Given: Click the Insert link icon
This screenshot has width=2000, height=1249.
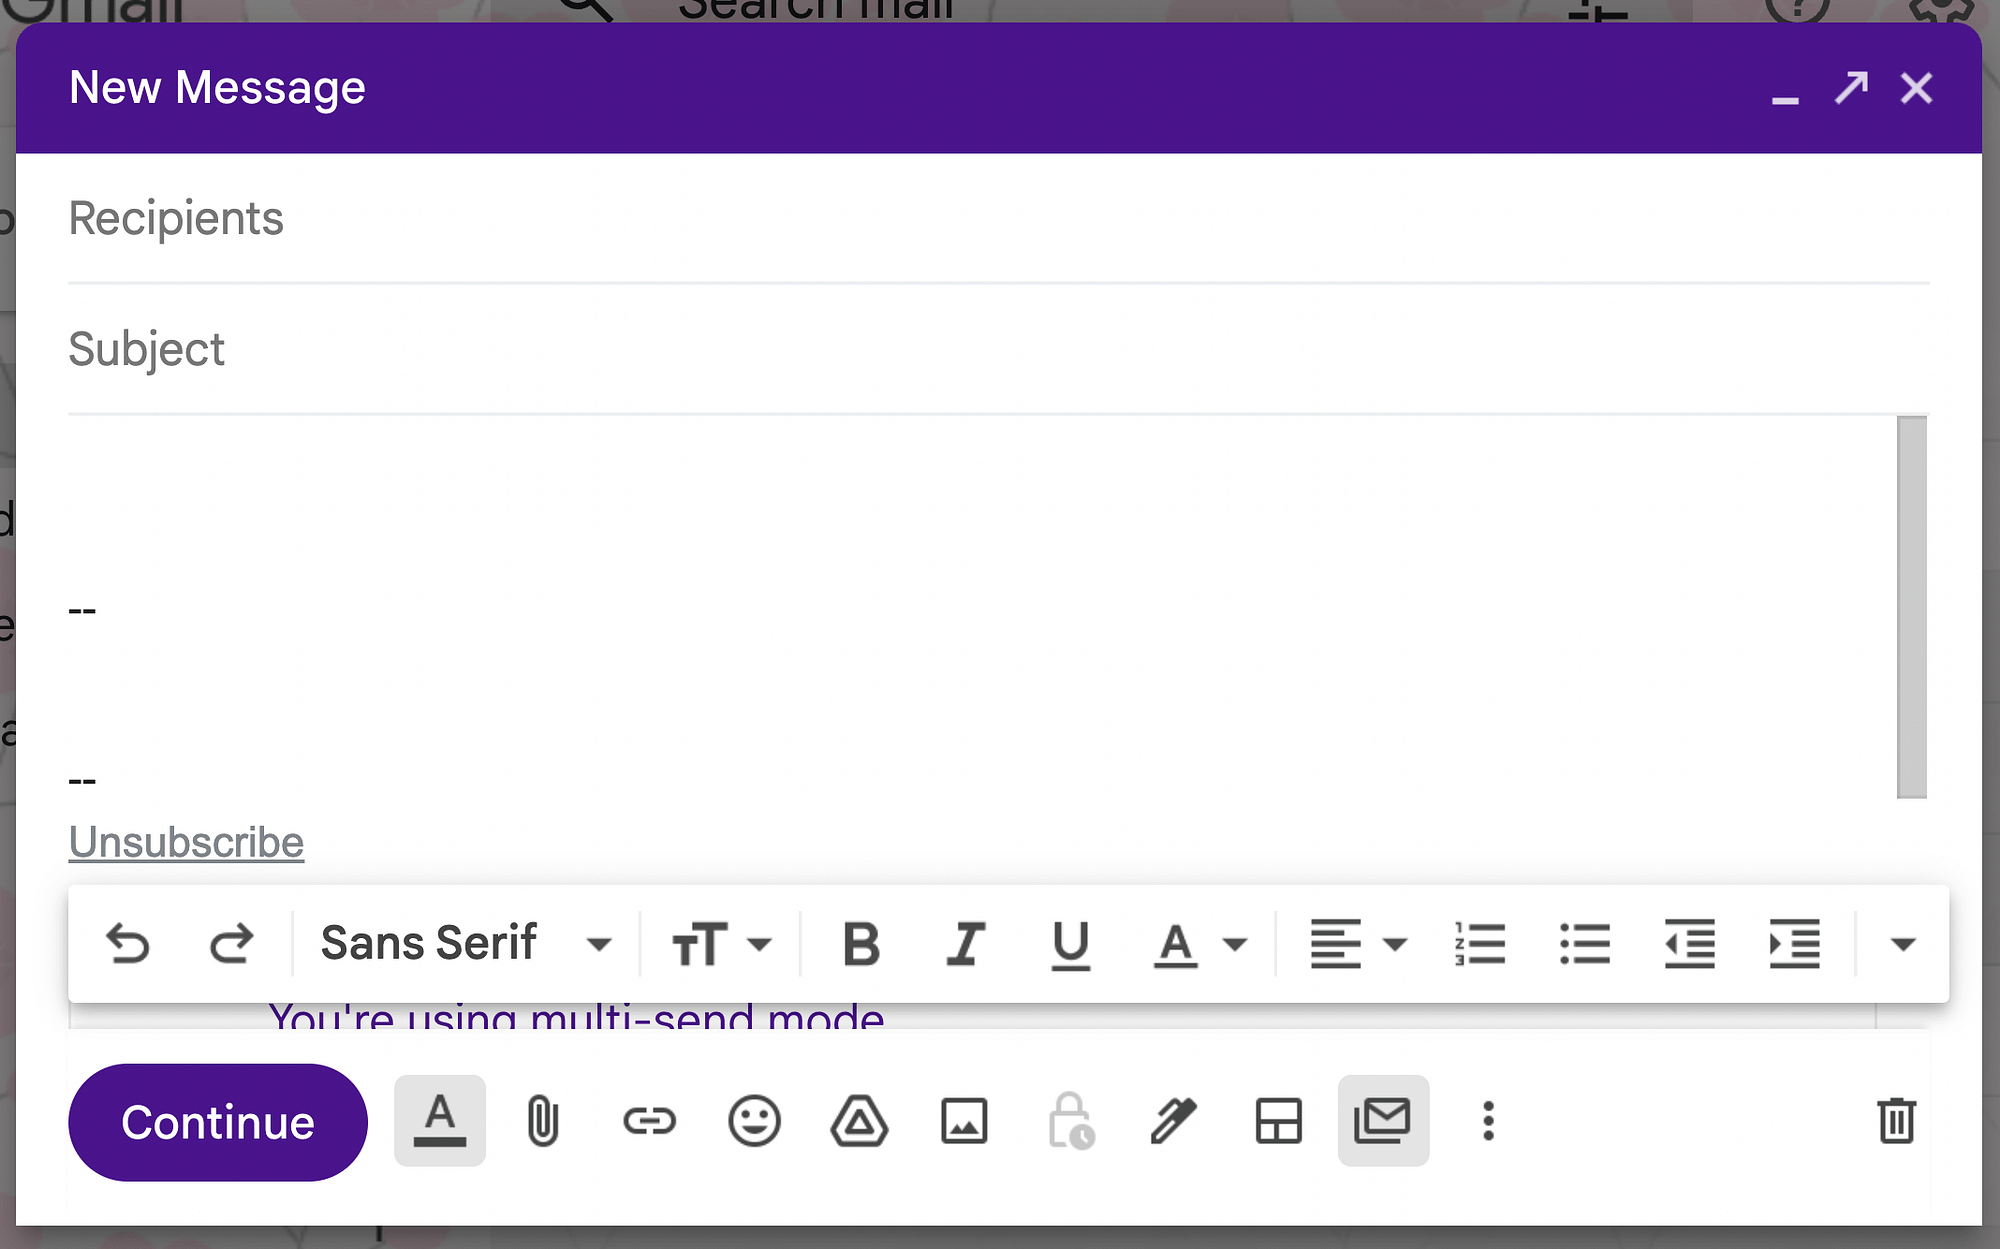Looking at the screenshot, I should click(x=649, y=1121).
